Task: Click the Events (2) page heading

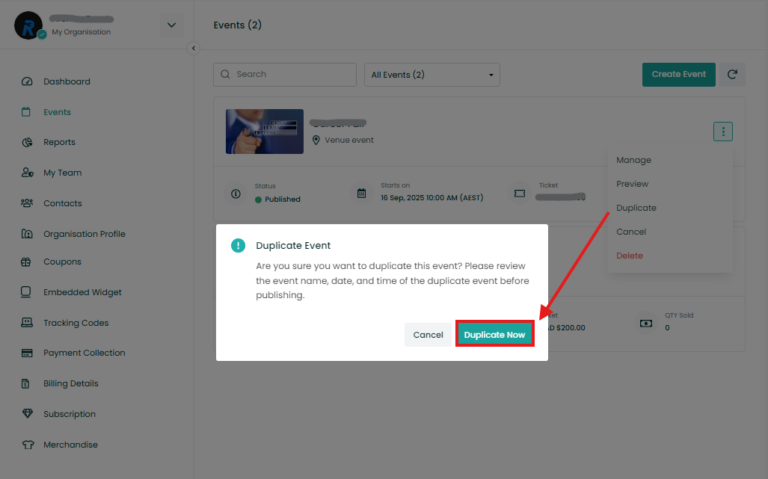Action: pos(237,25)
